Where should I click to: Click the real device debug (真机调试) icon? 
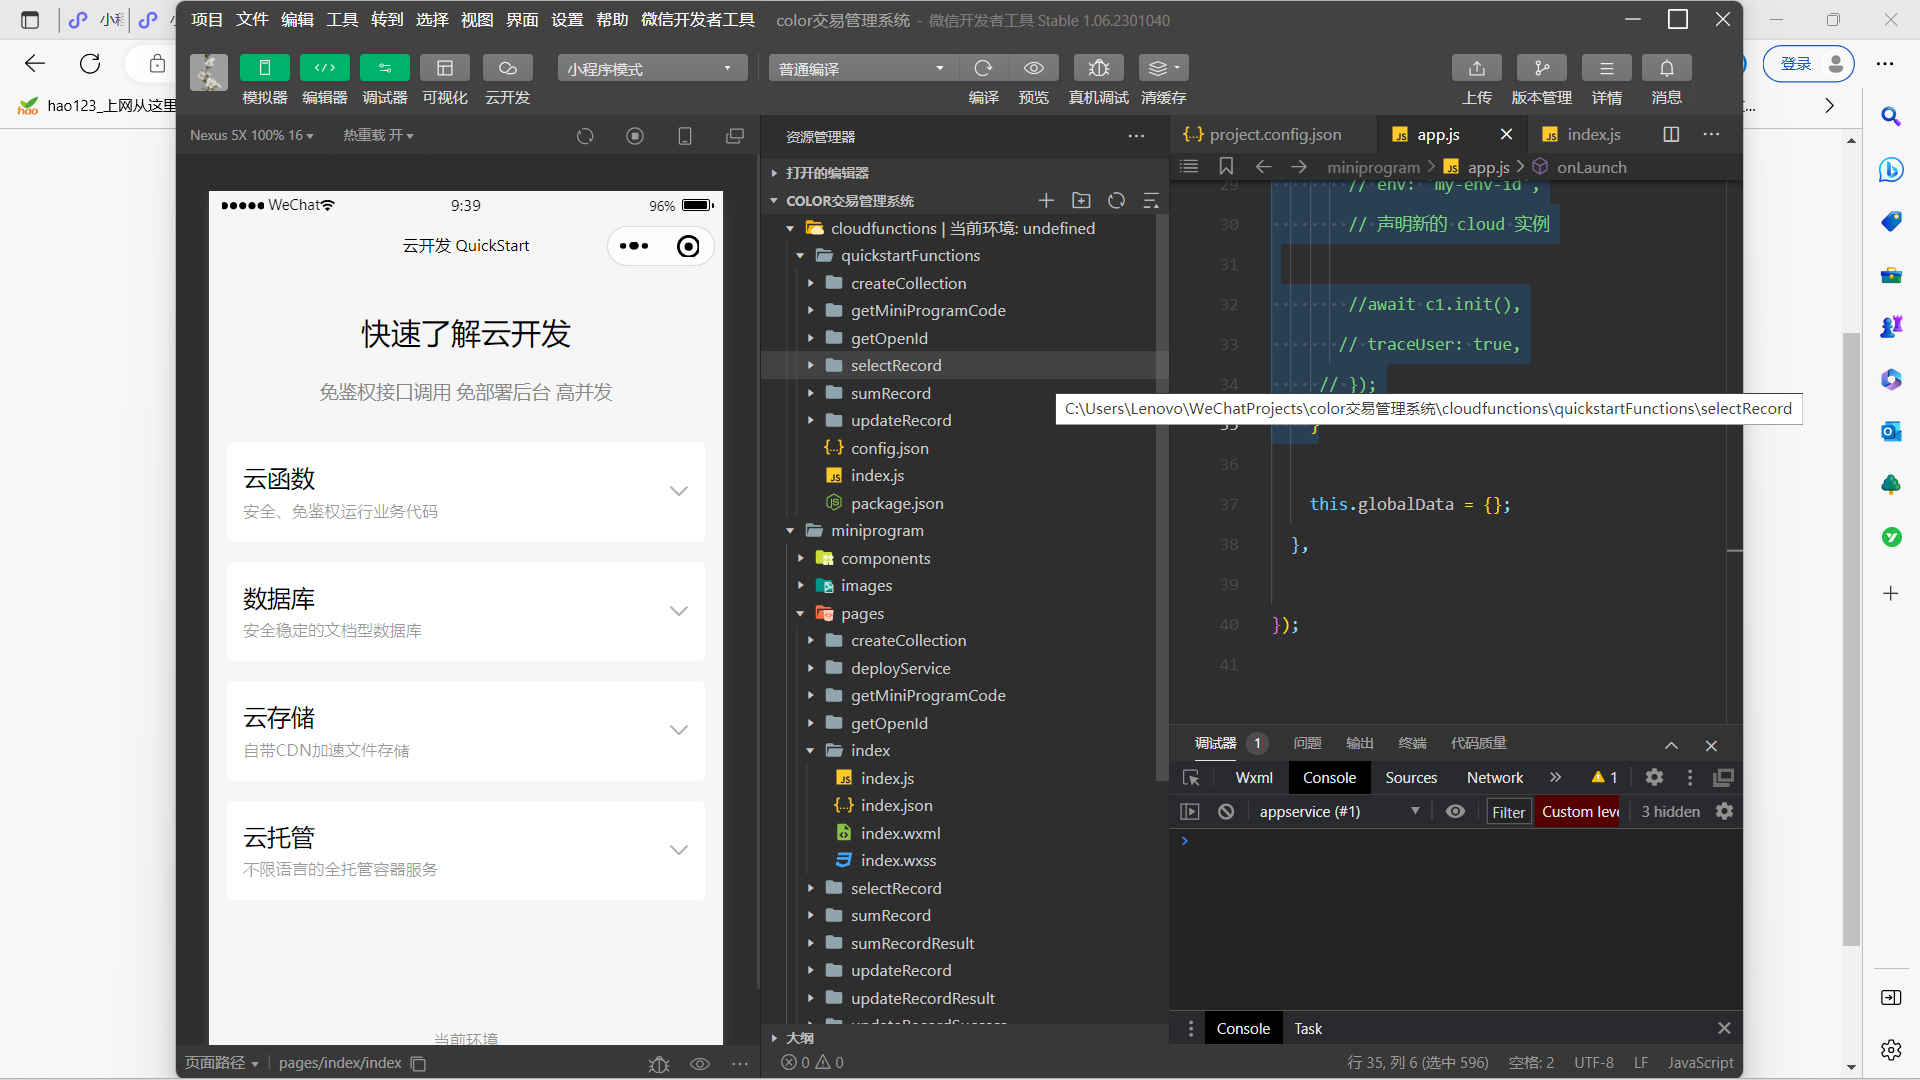tap(1098, 68)
